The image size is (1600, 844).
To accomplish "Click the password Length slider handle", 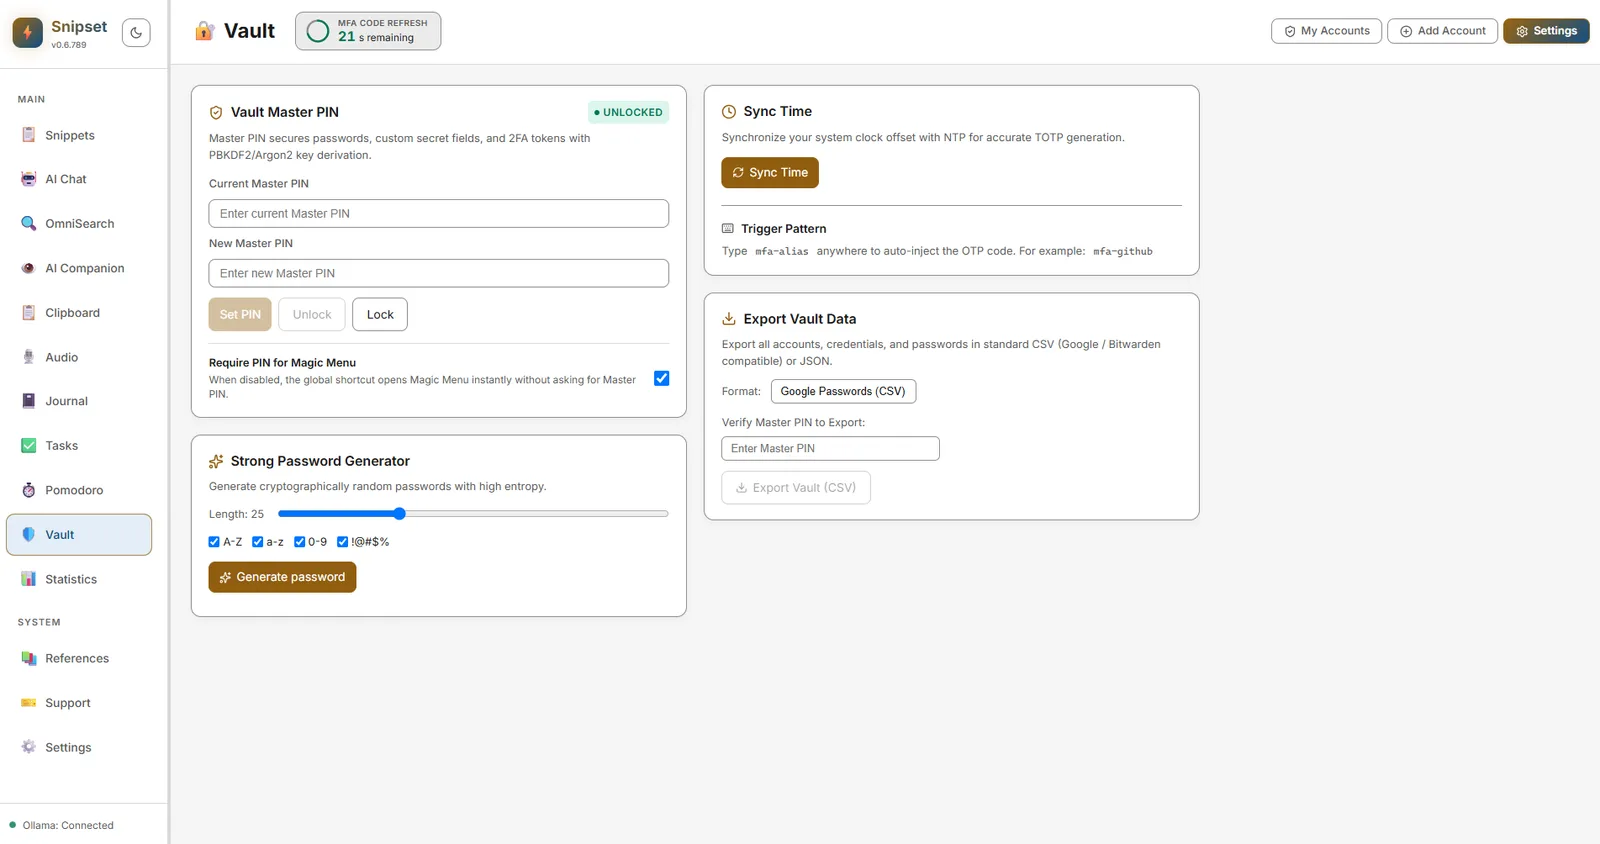I will click(399, 514).
